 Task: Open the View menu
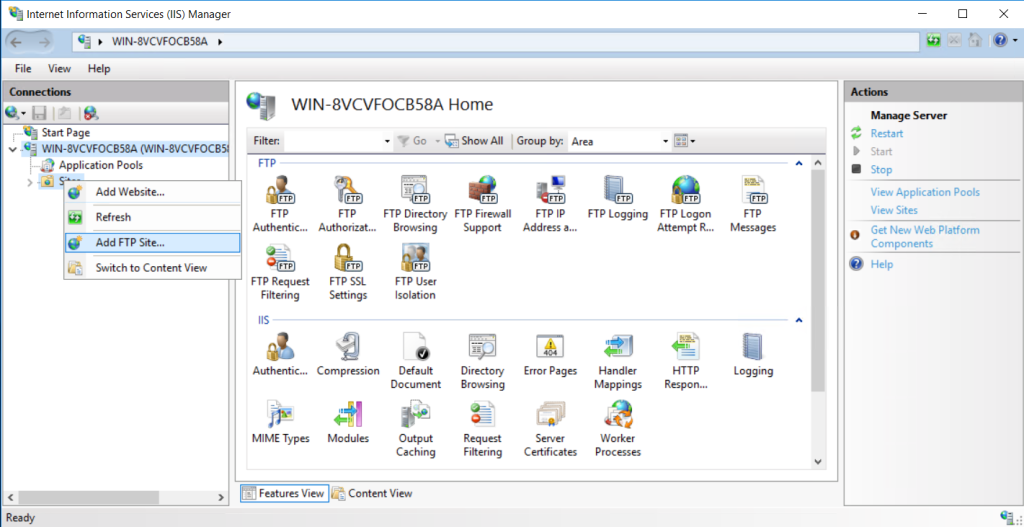click(59, 69)
